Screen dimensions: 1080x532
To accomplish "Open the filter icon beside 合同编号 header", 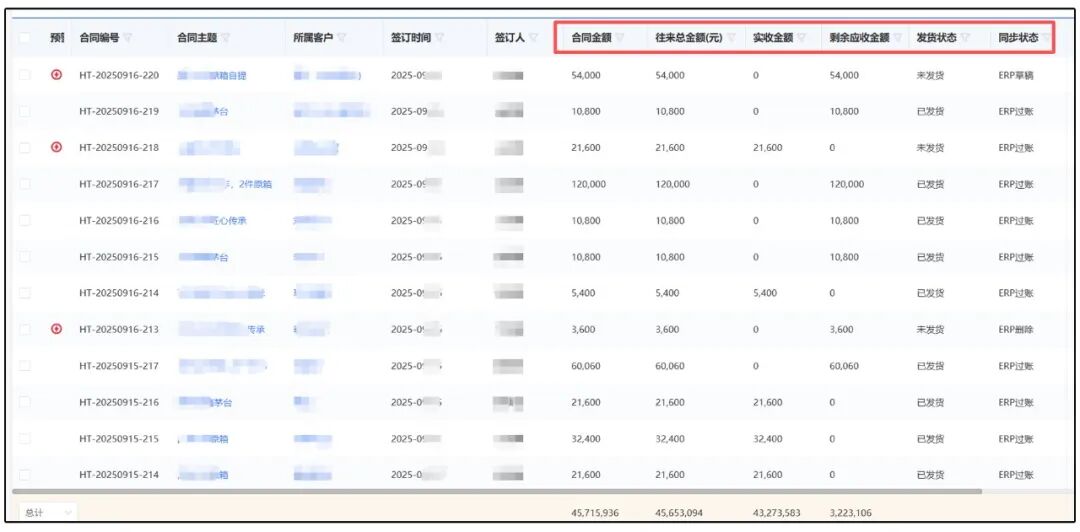I will [x=128, y=38].
